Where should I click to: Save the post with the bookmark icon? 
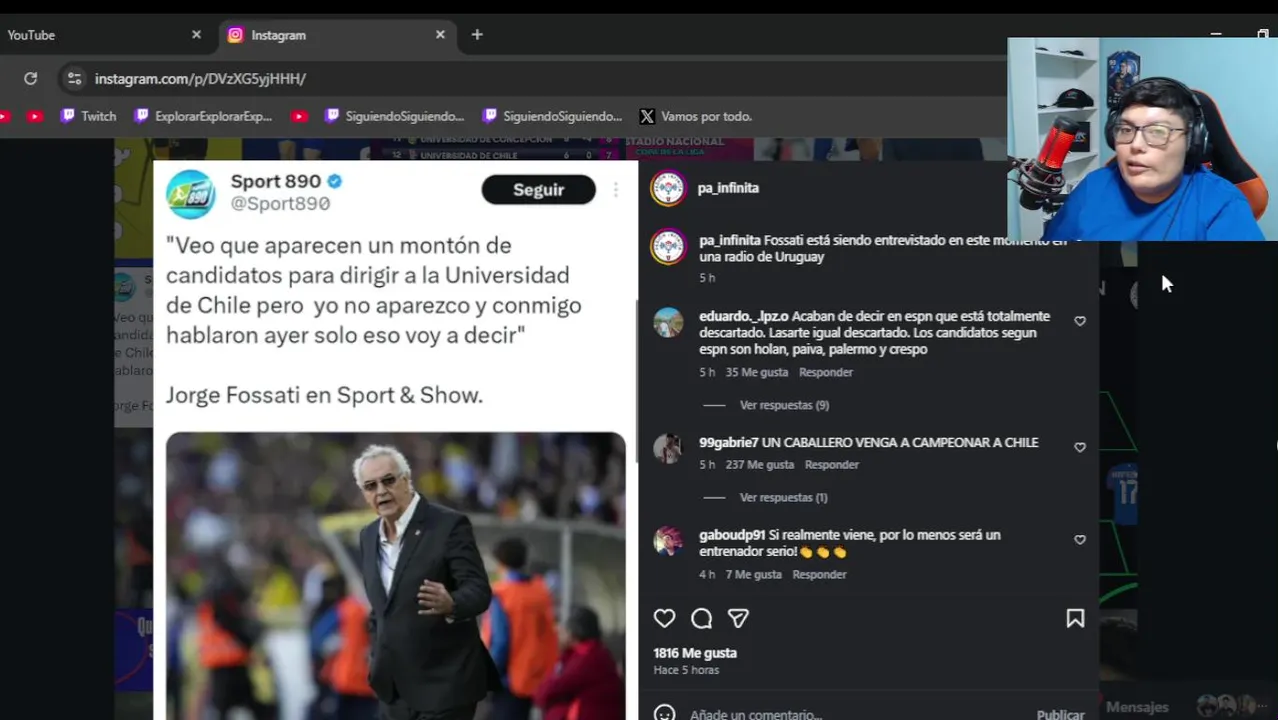tap(1075, 619)
